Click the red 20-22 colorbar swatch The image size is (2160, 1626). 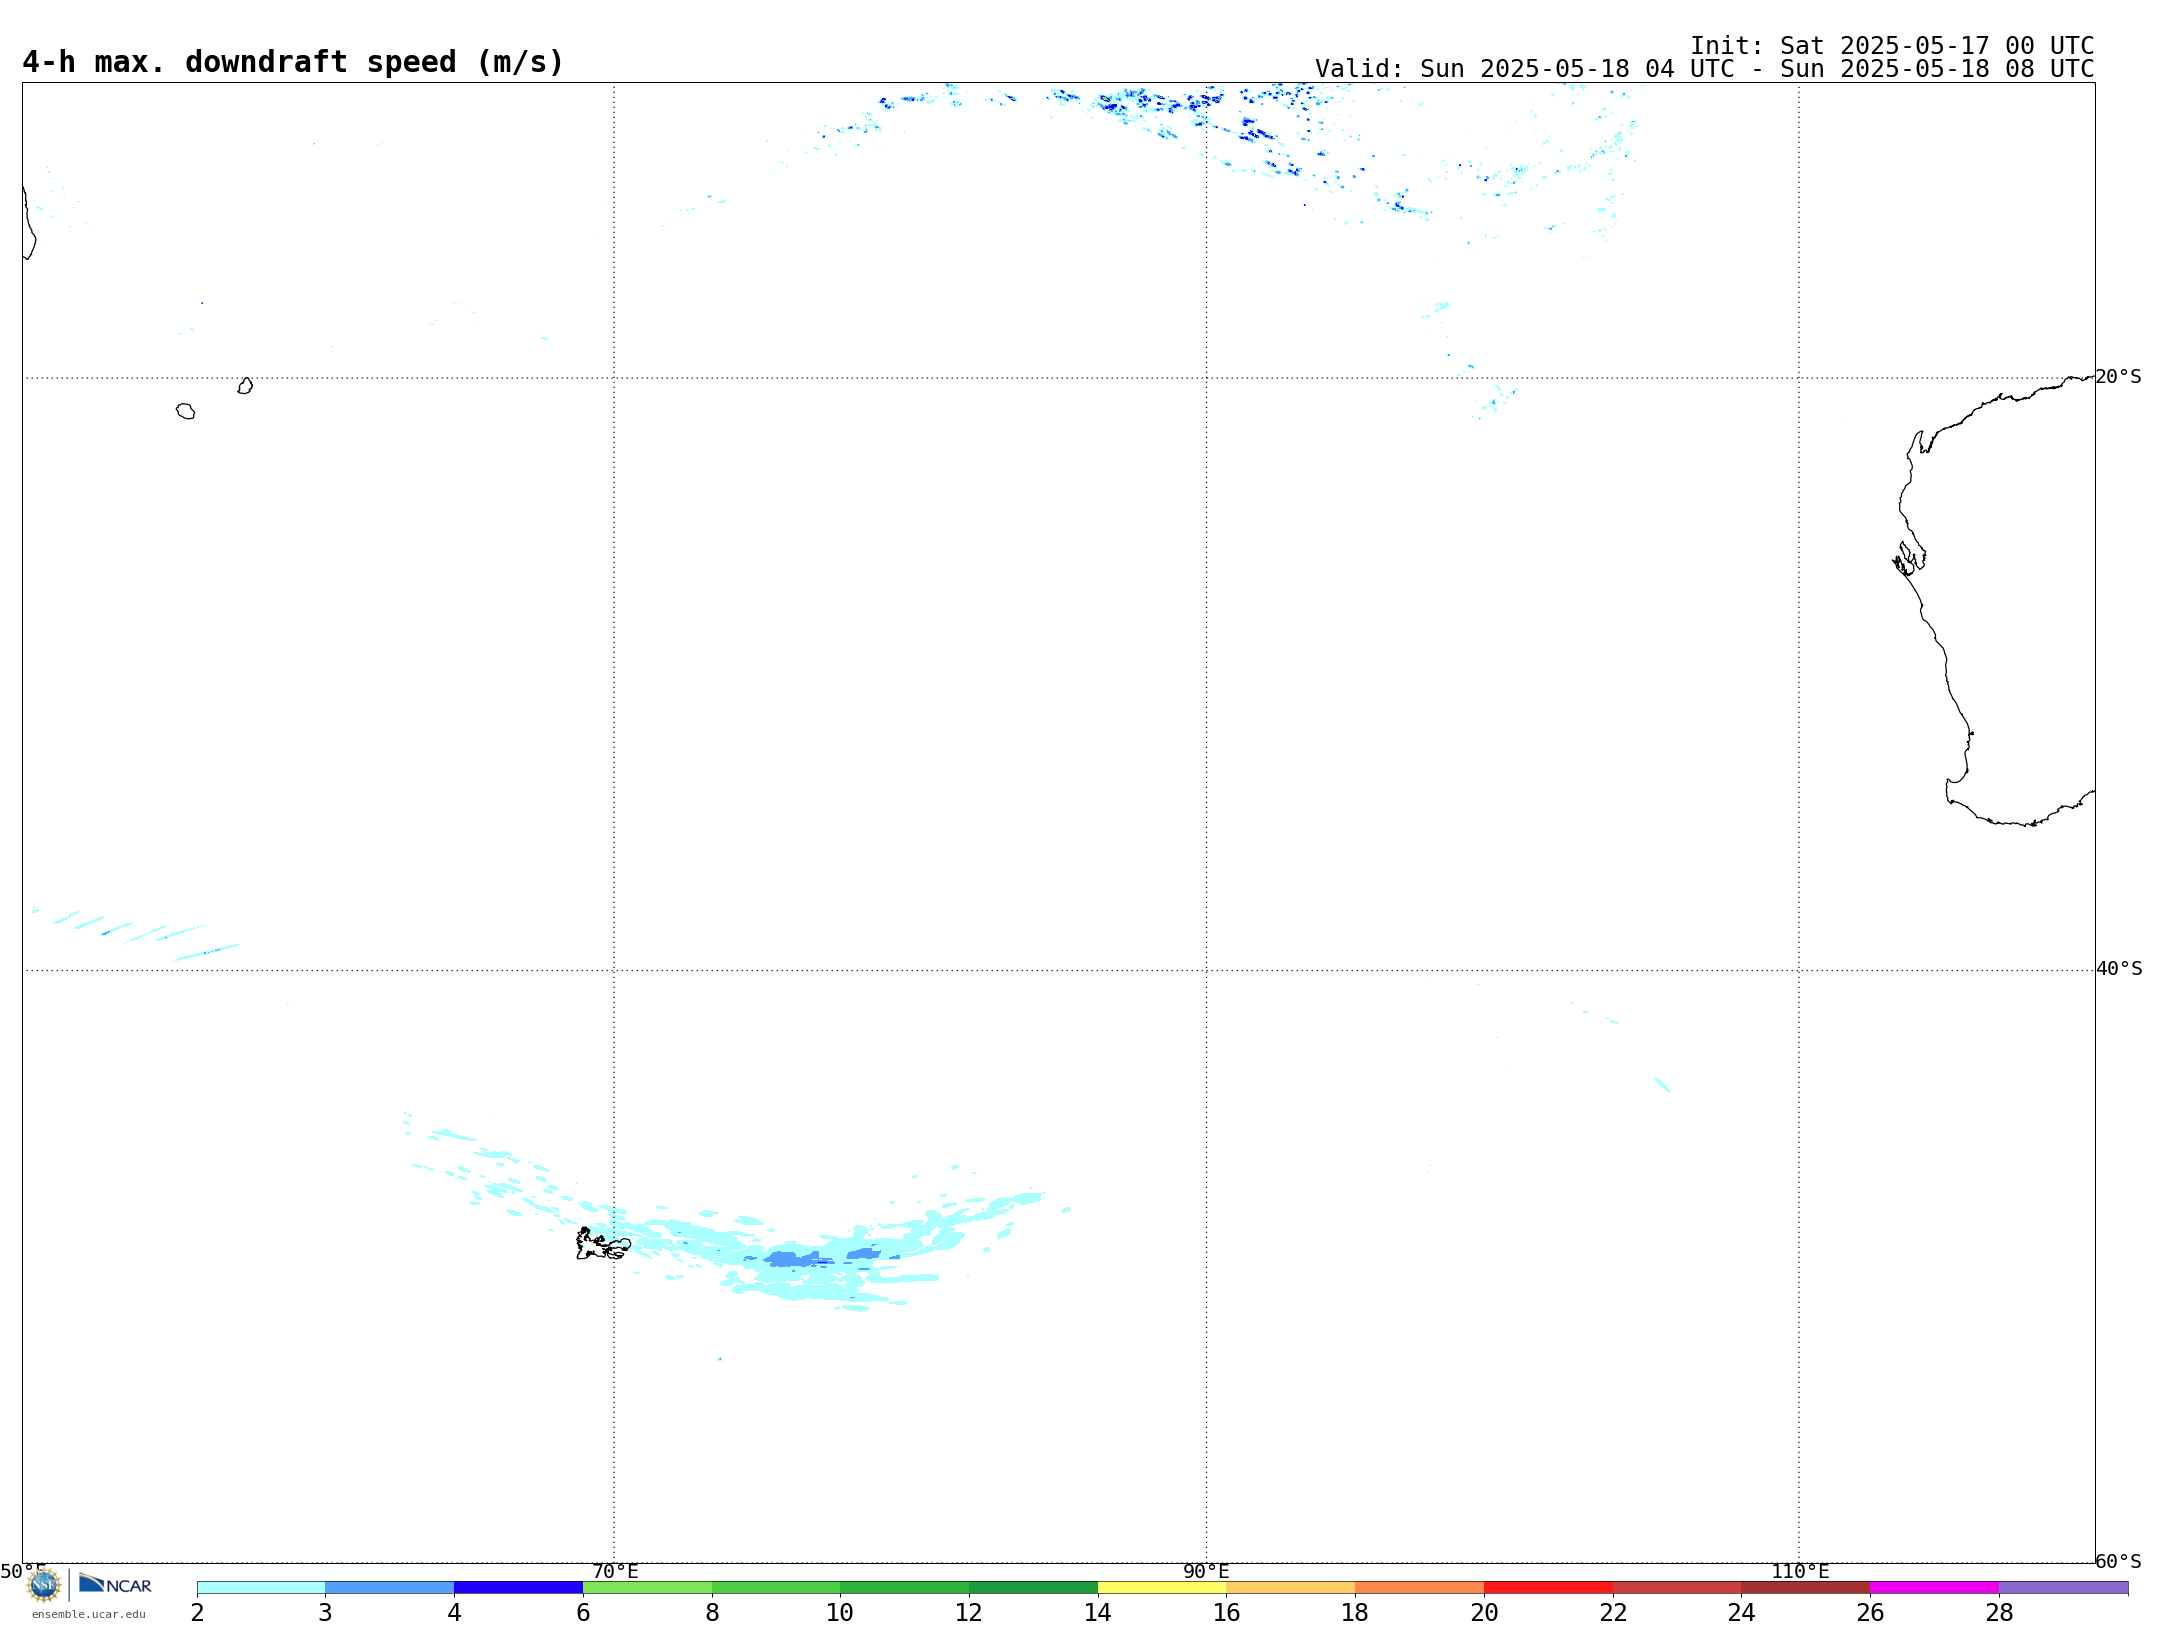(1548, 1588)
